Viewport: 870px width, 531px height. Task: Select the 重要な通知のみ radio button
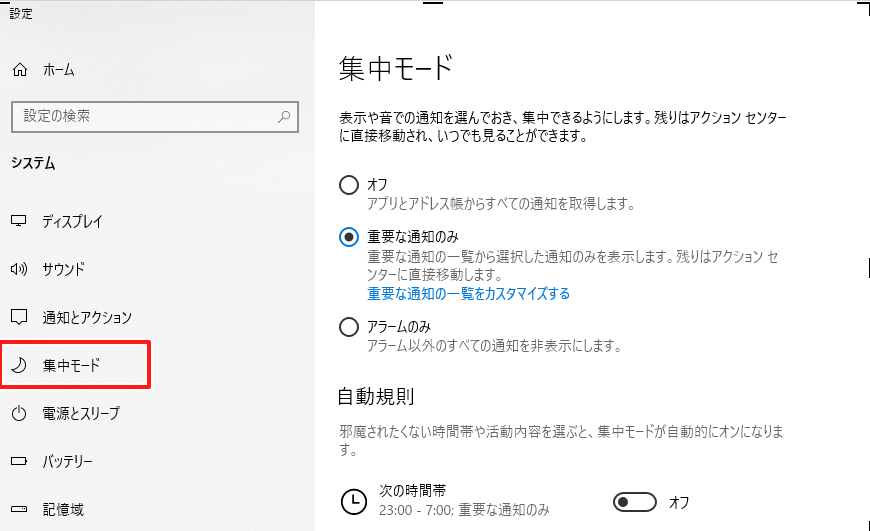click(x=348, y=237)
